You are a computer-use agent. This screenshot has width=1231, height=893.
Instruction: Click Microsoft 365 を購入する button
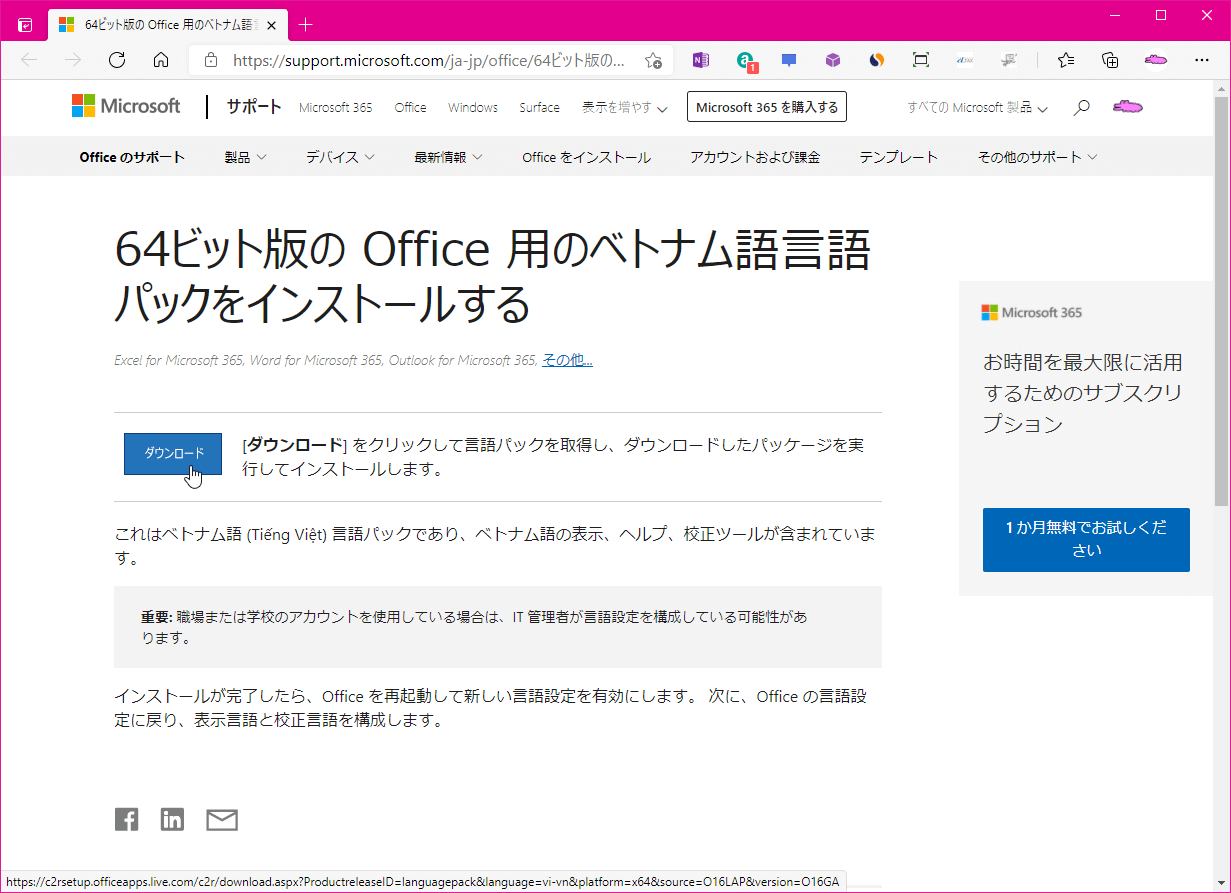click(x=767, y=107)
